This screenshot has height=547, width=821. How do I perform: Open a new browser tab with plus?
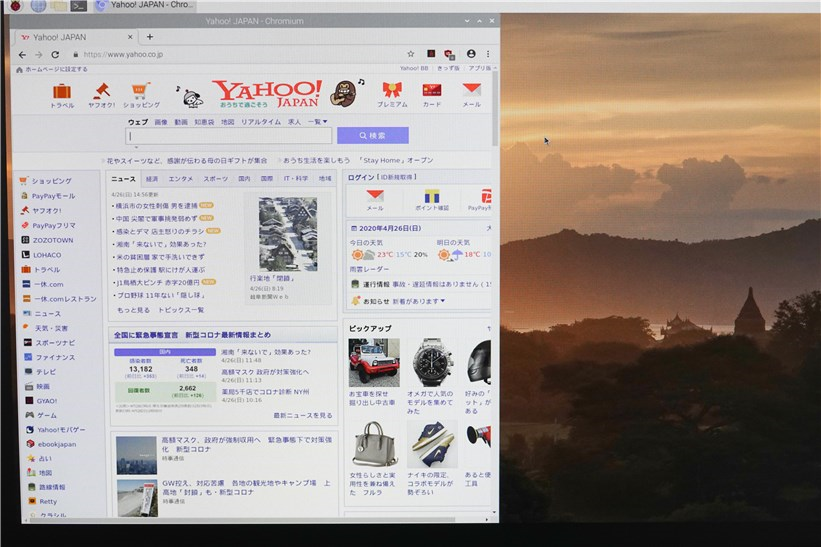150,37
